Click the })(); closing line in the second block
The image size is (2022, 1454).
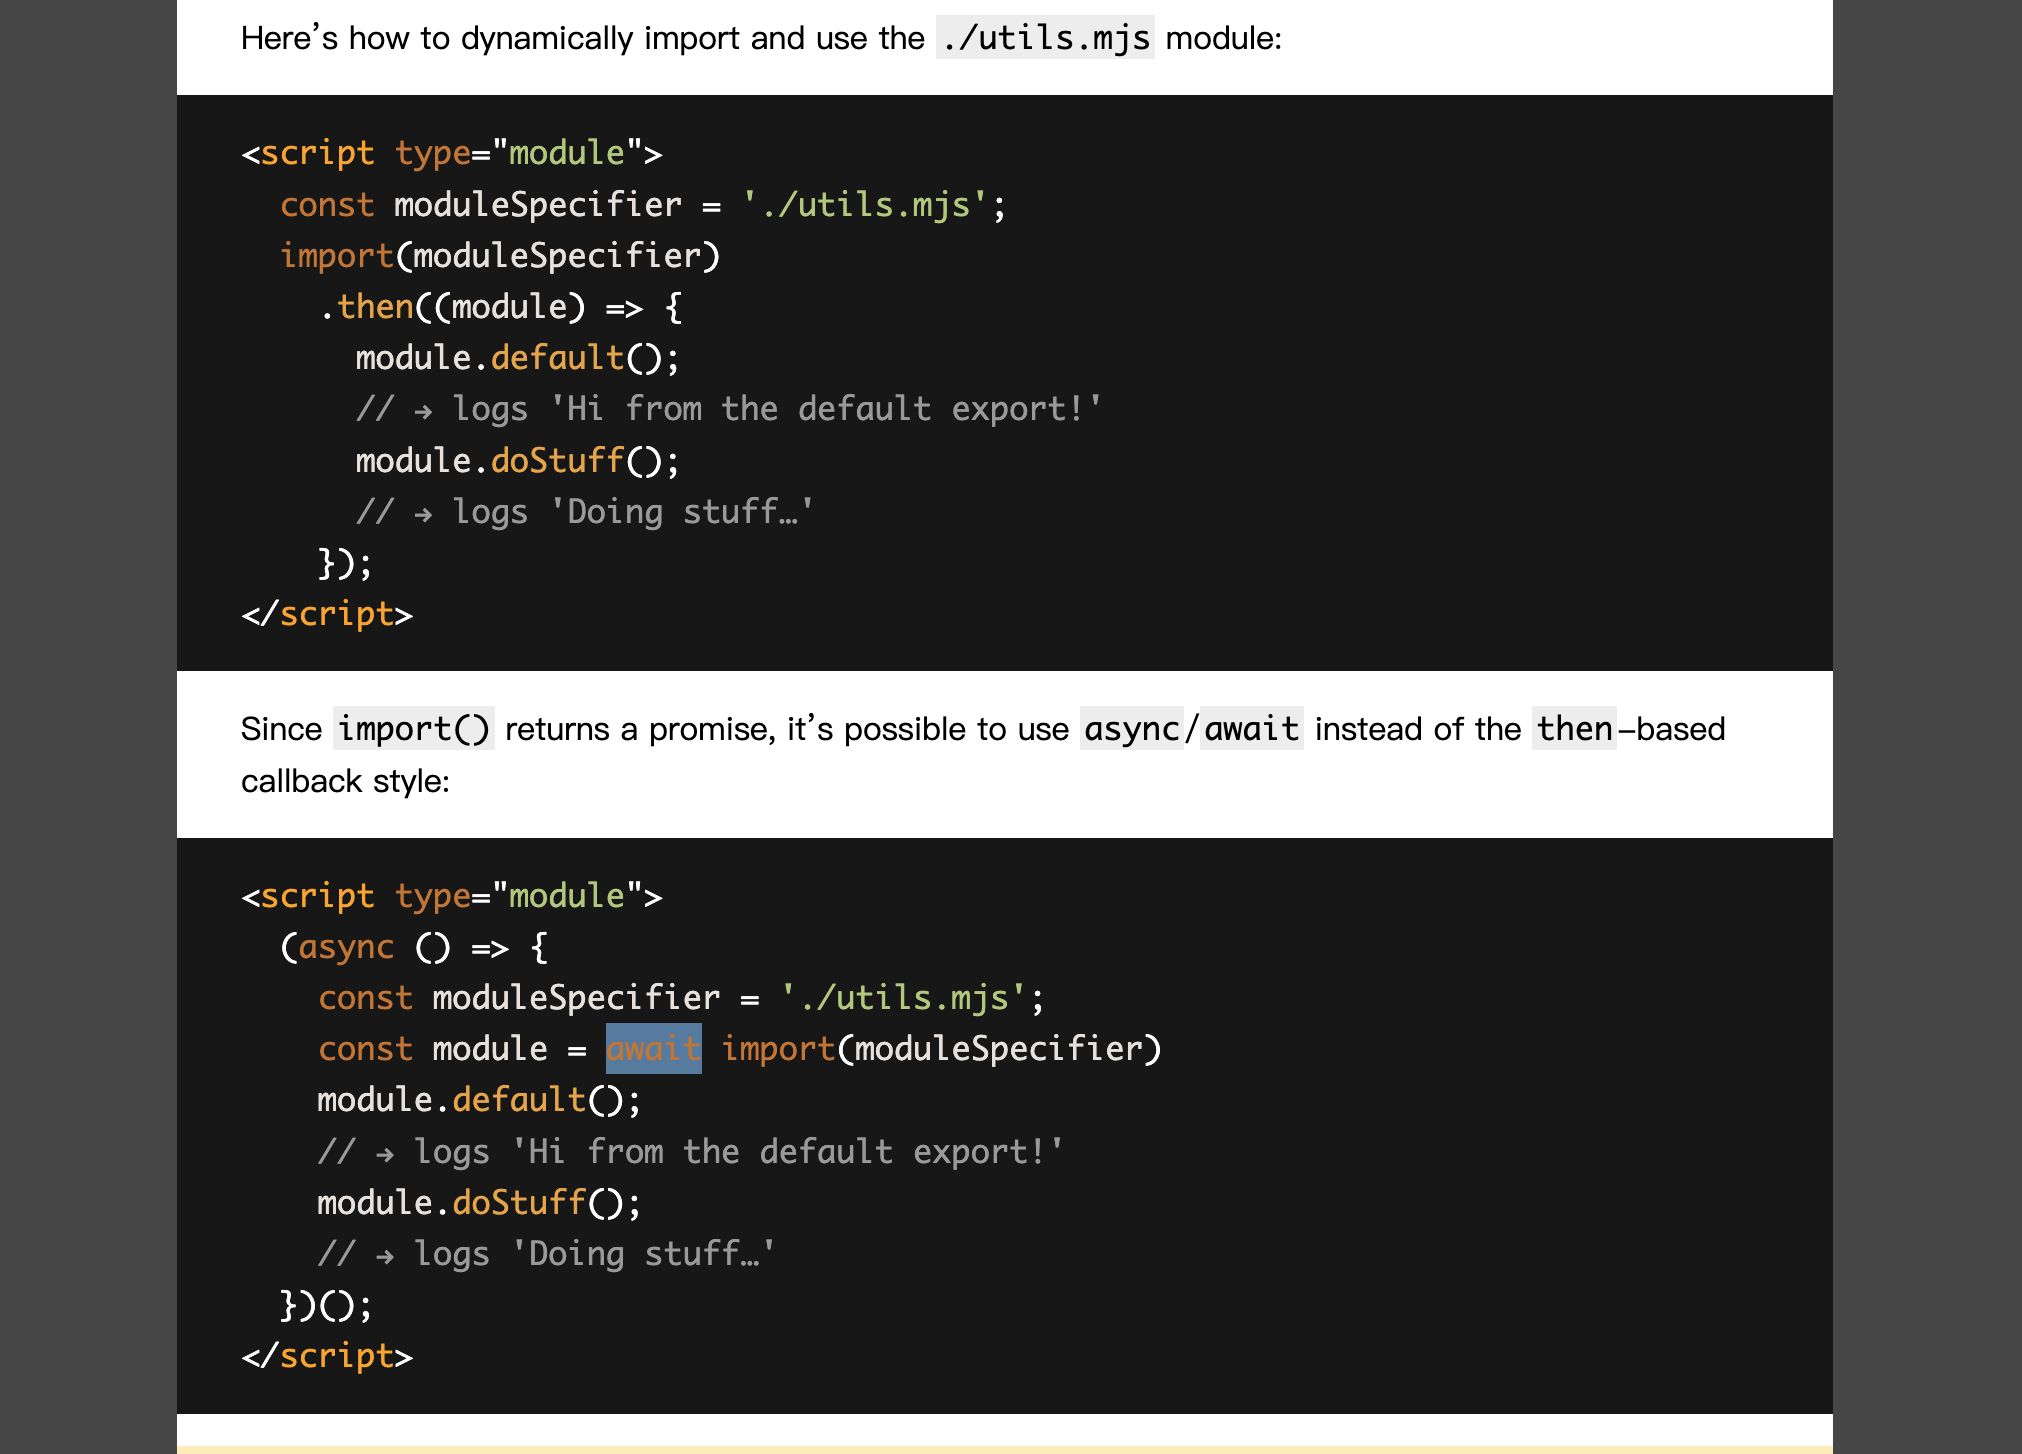(325, 1305)
